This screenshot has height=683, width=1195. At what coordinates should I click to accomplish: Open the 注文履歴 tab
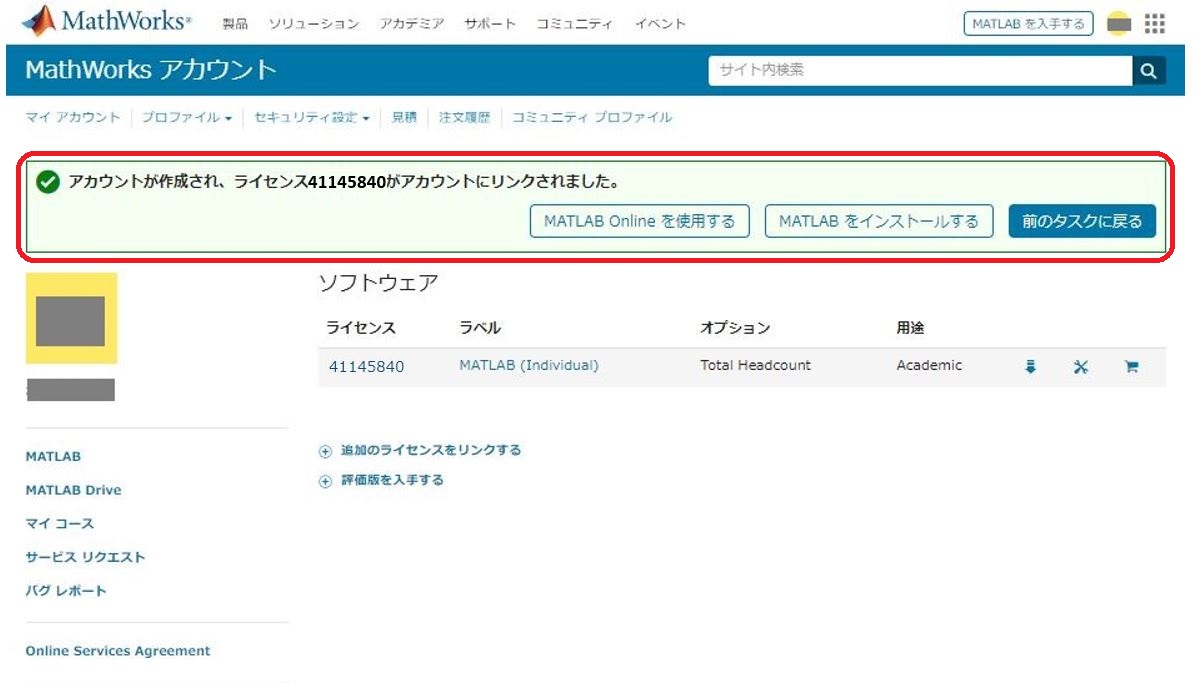coord(464,117)
